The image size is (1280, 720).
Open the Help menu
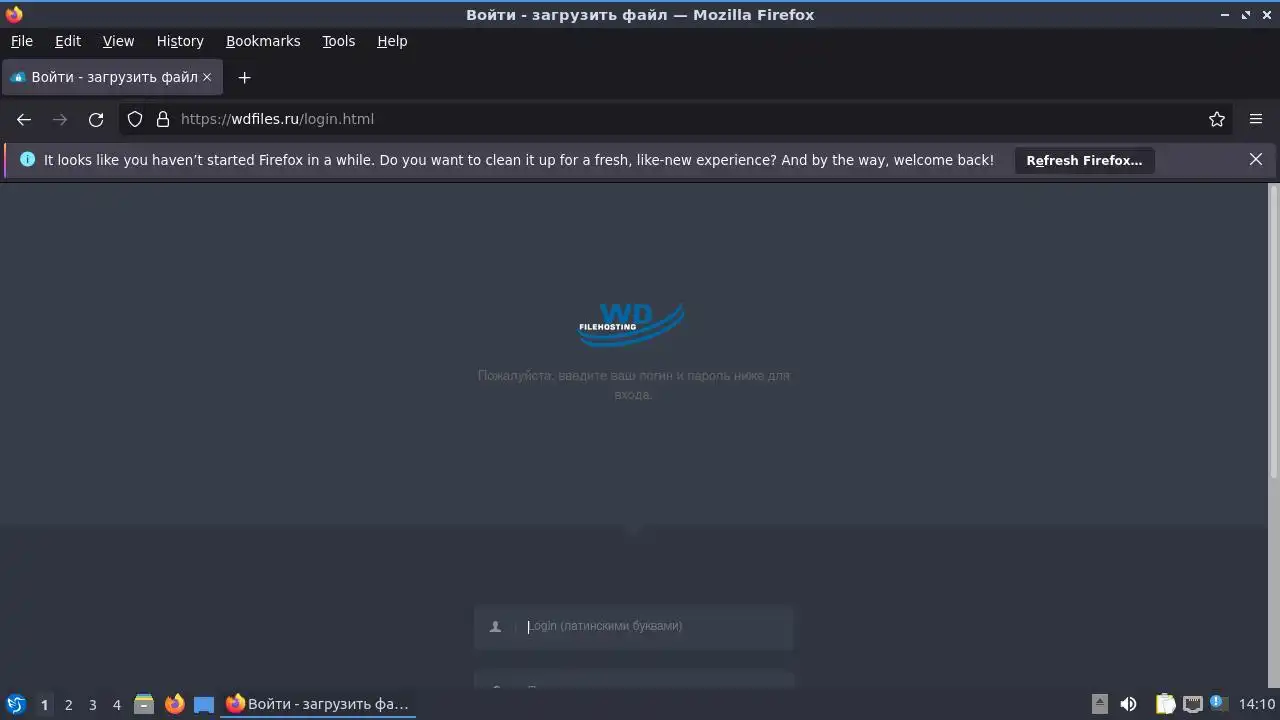click(392, 41)
